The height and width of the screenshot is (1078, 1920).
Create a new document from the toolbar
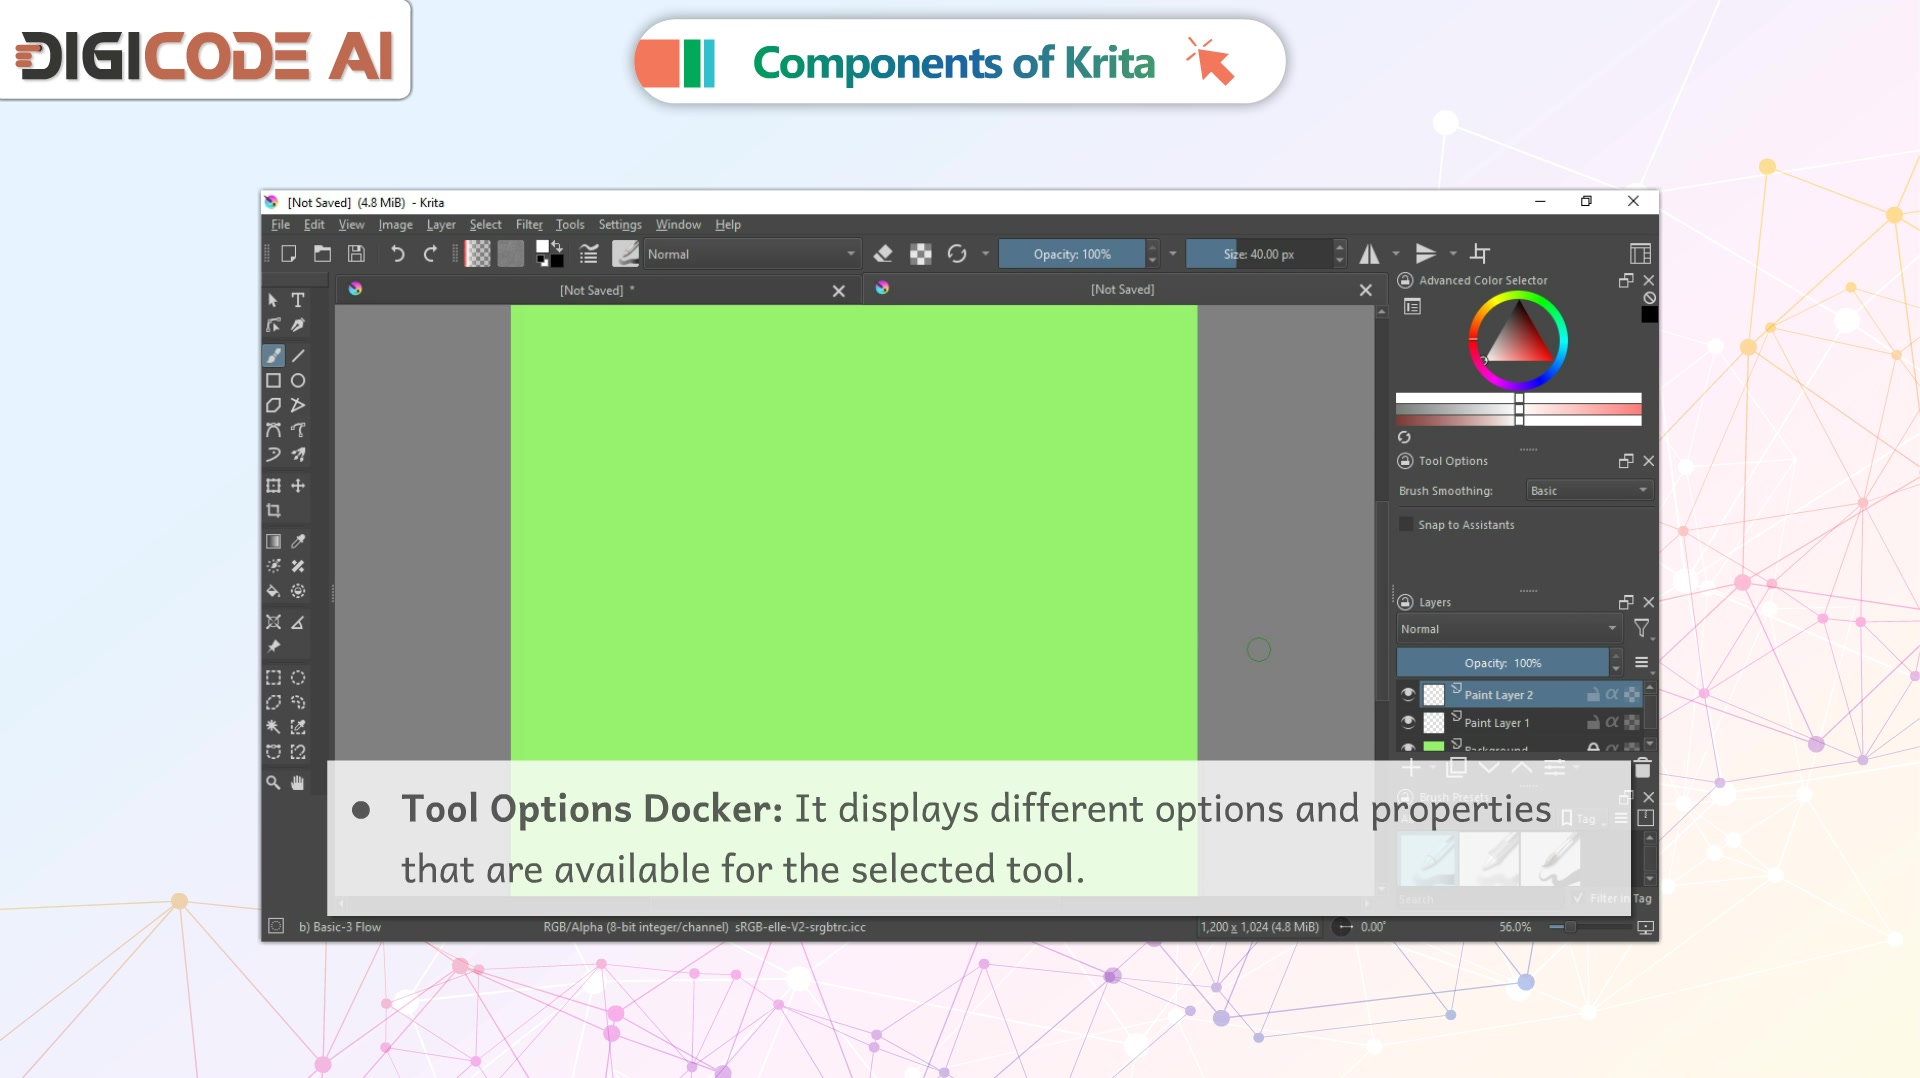(289, 254)
